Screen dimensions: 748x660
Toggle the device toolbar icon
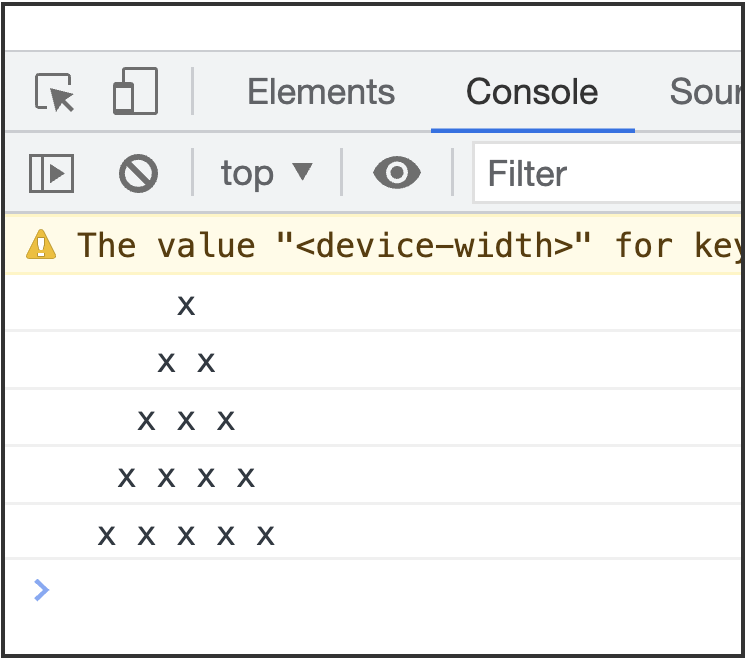coord(135,93)
